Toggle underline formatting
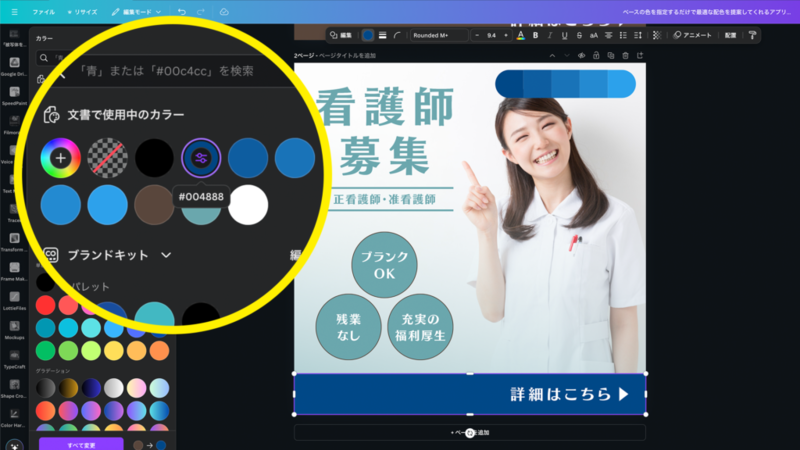The height and width of the screenshot is (450, 800). pyautogui.click(x=564, y=35)
